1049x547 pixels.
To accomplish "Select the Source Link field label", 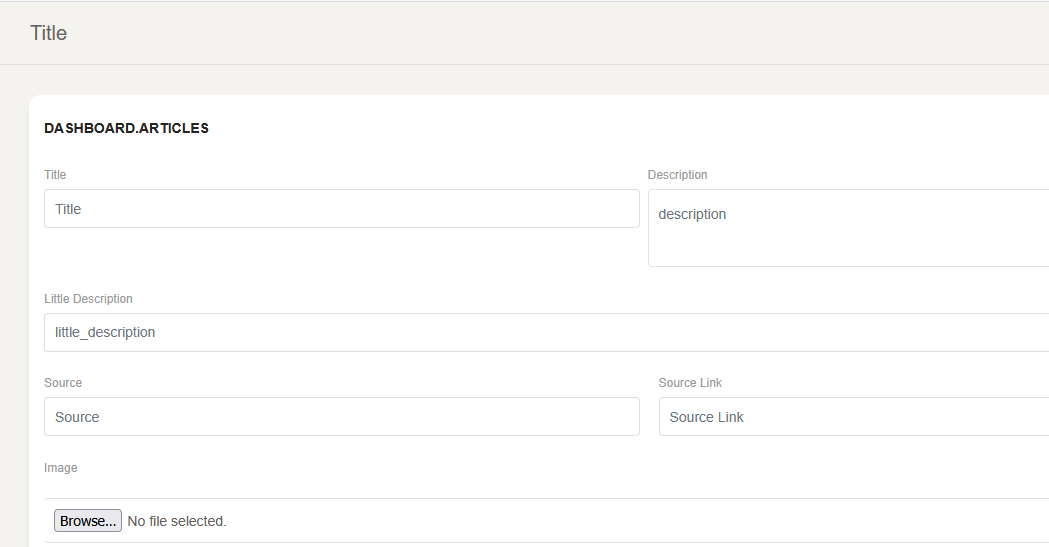I will pos(690,383).
